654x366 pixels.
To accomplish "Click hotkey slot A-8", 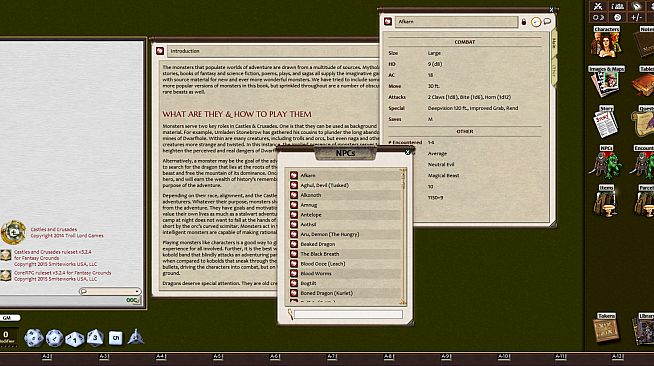I will [389, 356].
